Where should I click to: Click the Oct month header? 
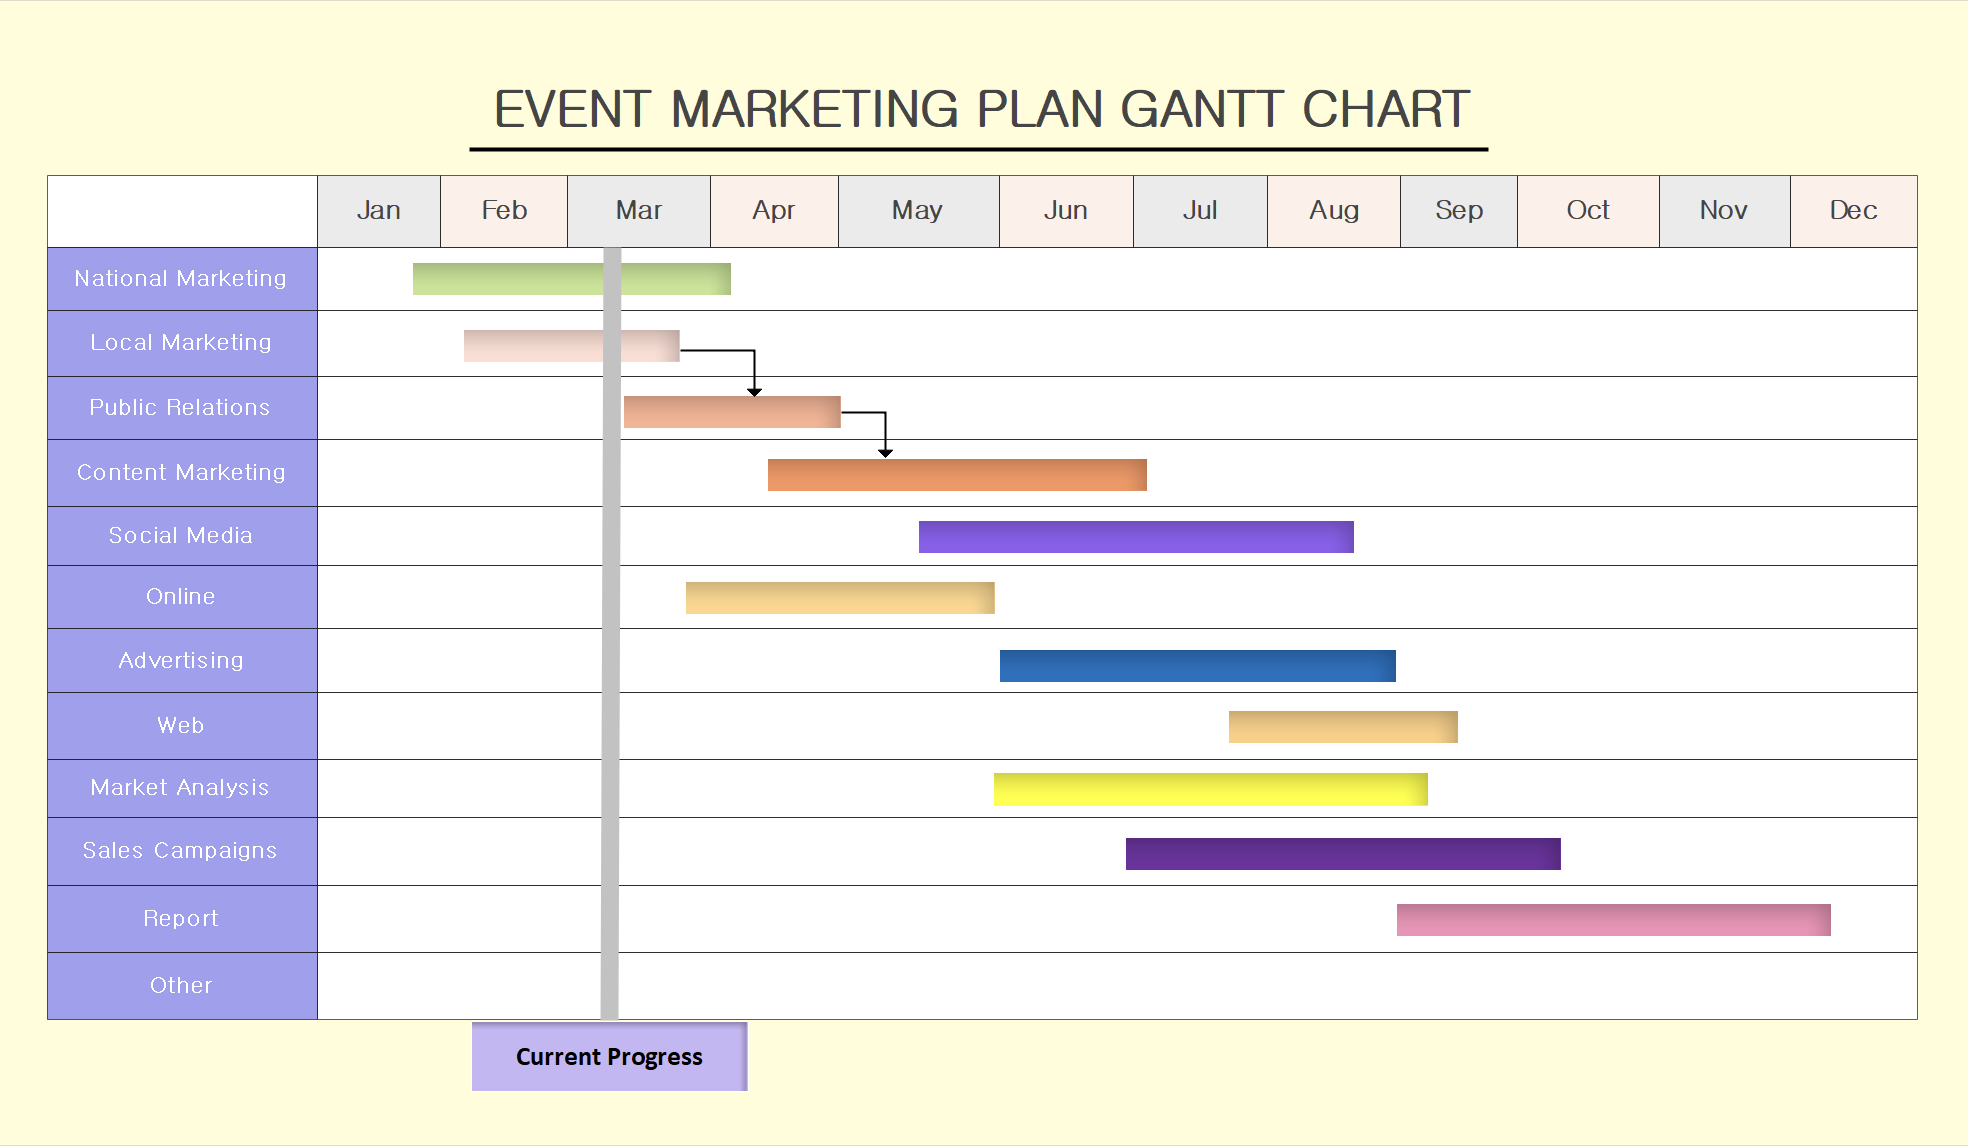(x=1587, y=211)
